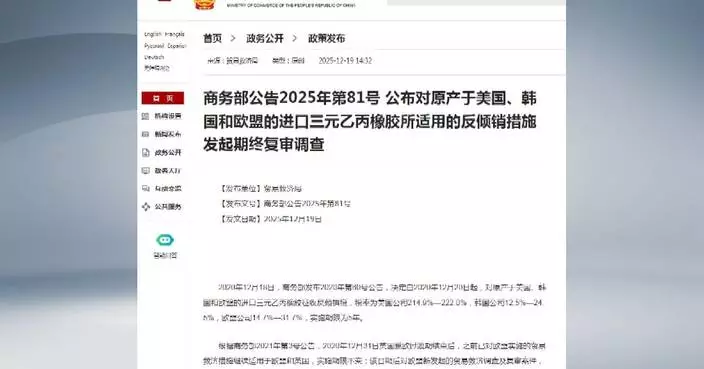Click the national emblem logo in the header

click(x=204, y=4)
